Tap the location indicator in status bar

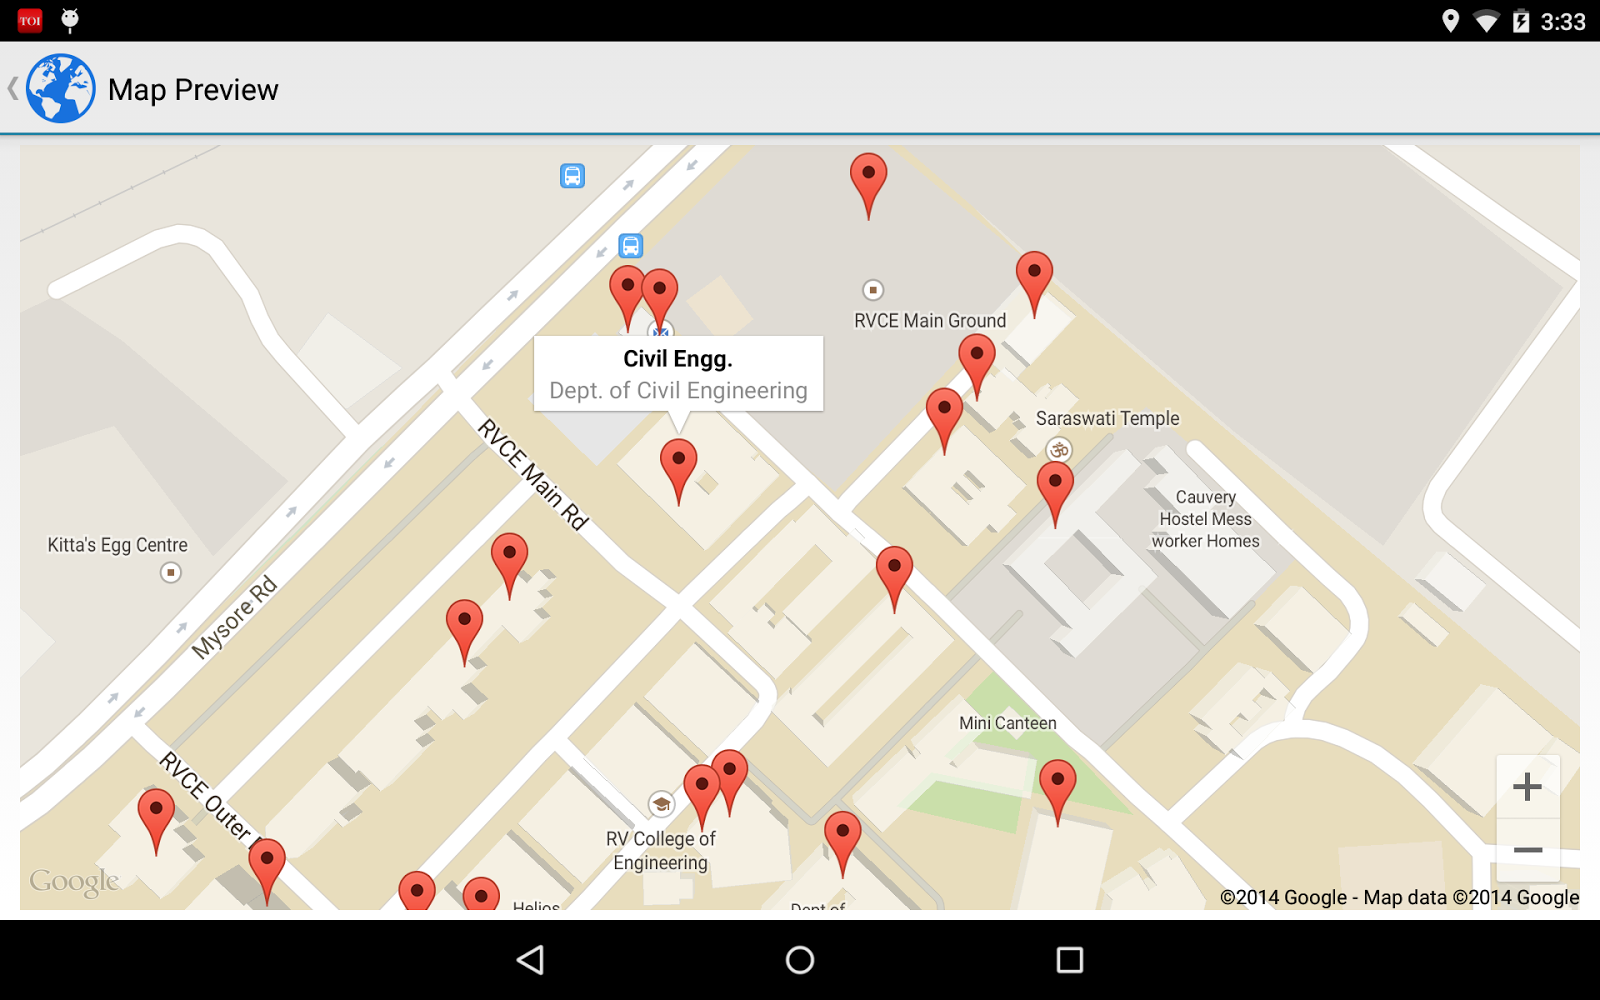point(1450,21)
